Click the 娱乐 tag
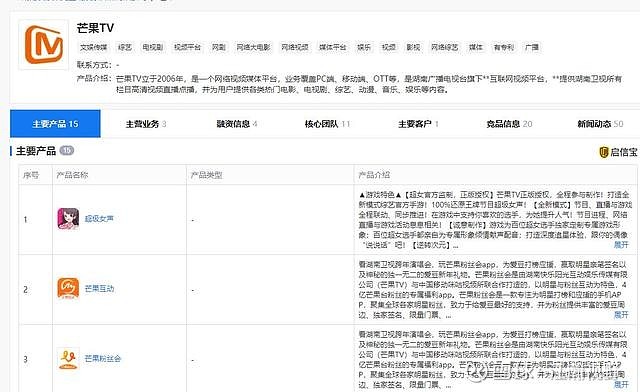Image resolution: width=640 pixels, height=392 pixels. [x=364, y=47]
